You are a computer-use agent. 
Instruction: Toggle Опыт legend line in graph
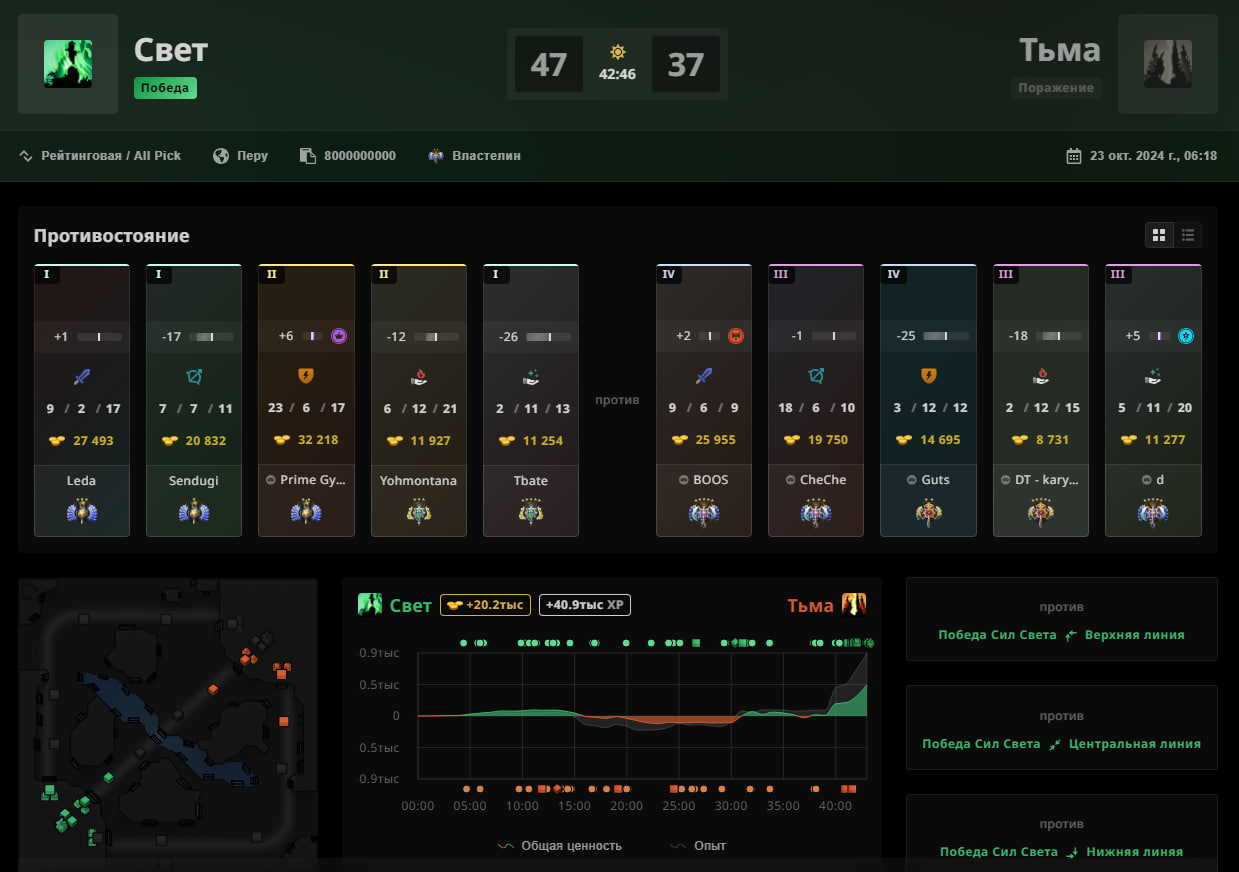[x=698, y=846]
